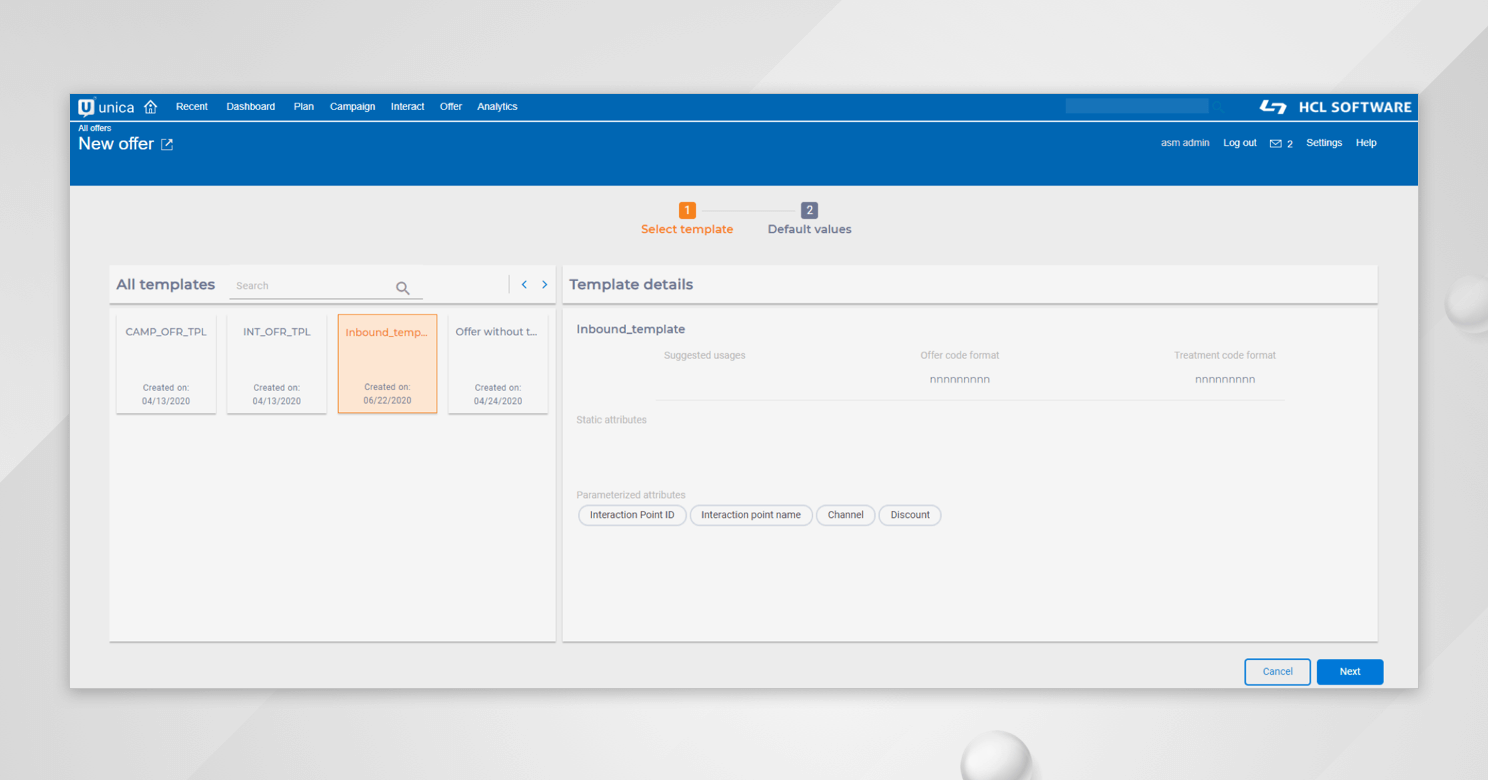The width and height of the screenshot is (1488, 780).
Task: Click the magnifier icon in the template search
Action: [x=403, y=288]
